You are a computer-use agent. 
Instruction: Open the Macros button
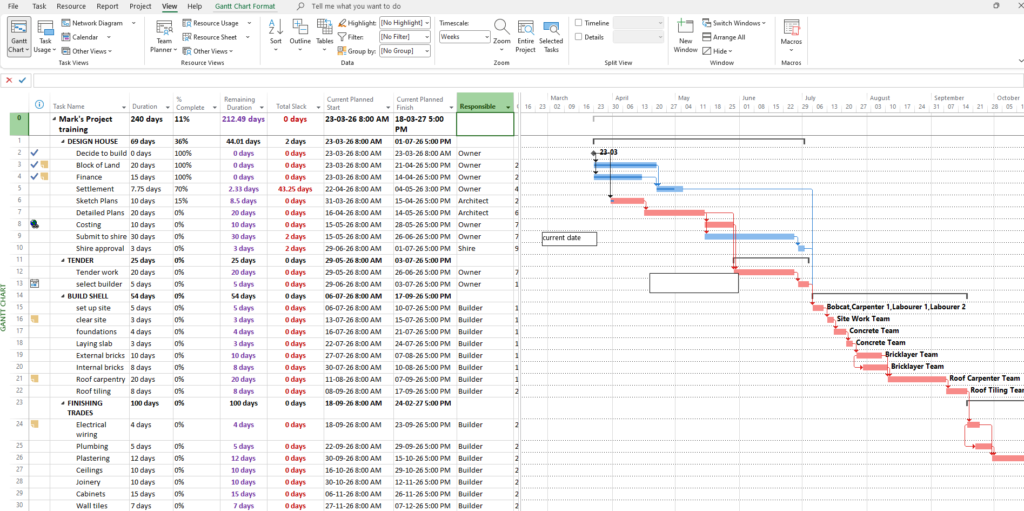(791, 37)
